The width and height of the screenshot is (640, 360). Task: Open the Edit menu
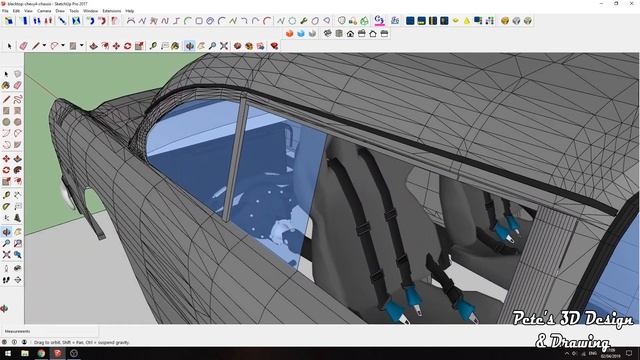click(16, 11)
